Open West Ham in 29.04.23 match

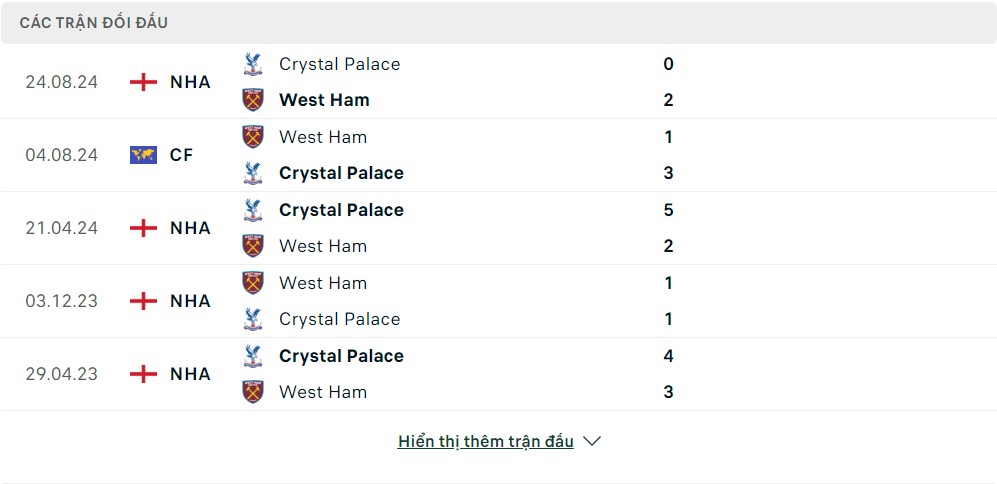pyautogui.click(x=323, y=392)
